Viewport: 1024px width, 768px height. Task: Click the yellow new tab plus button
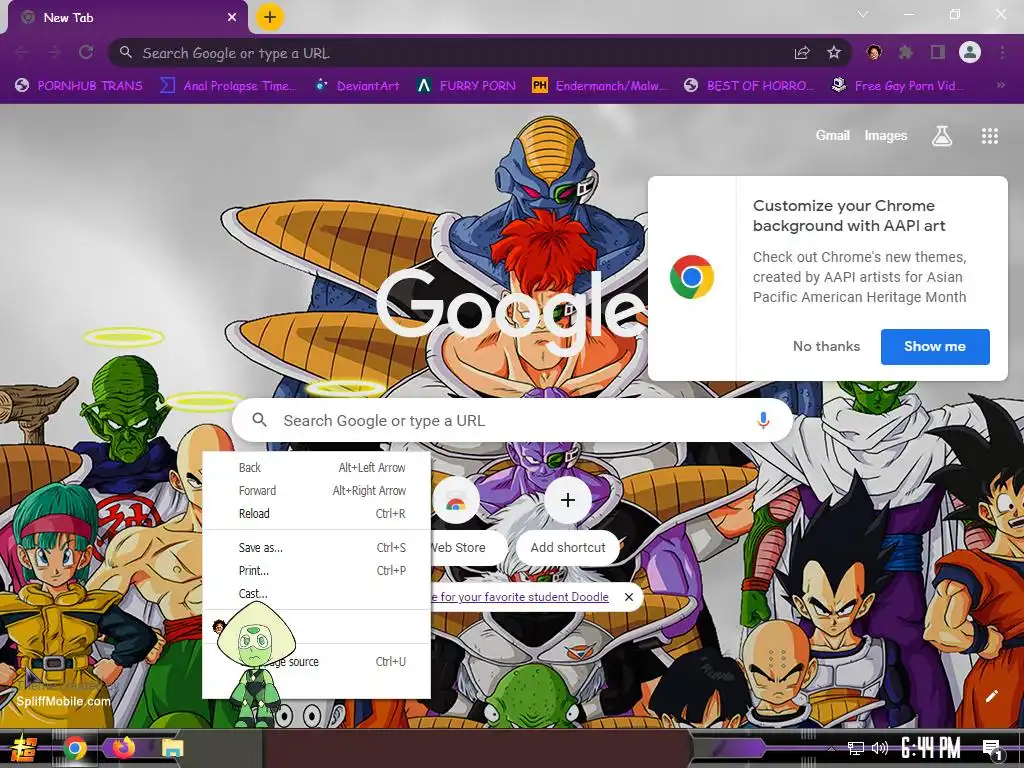(x=269, y=17)
